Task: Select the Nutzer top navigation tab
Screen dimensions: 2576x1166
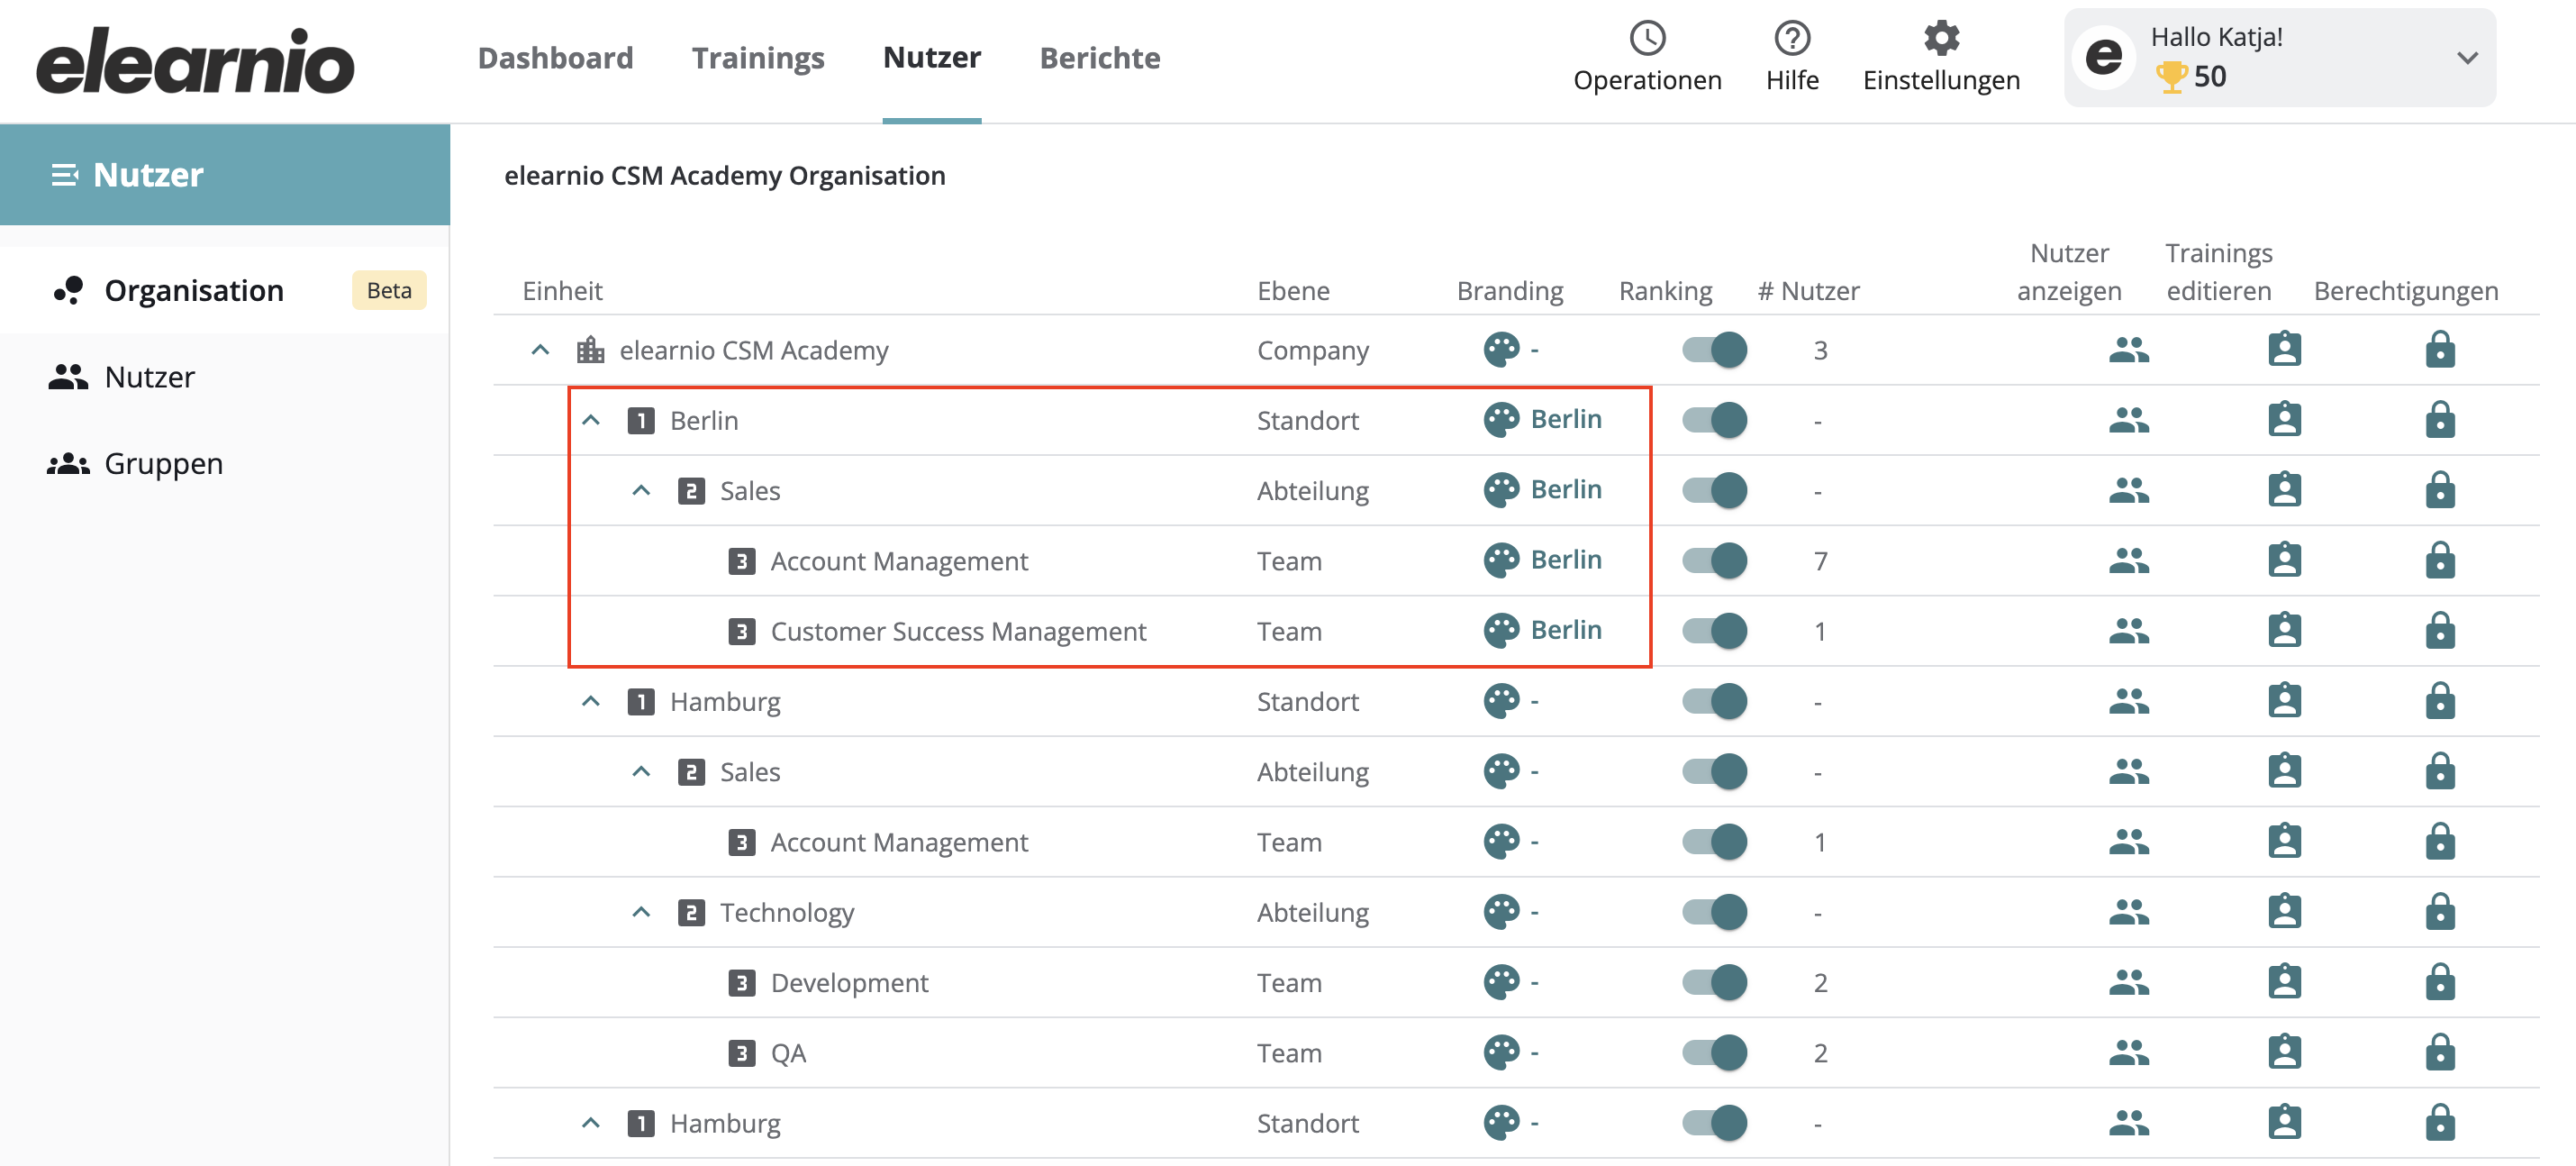Action: pyautogui.click(x=931, y=58)
